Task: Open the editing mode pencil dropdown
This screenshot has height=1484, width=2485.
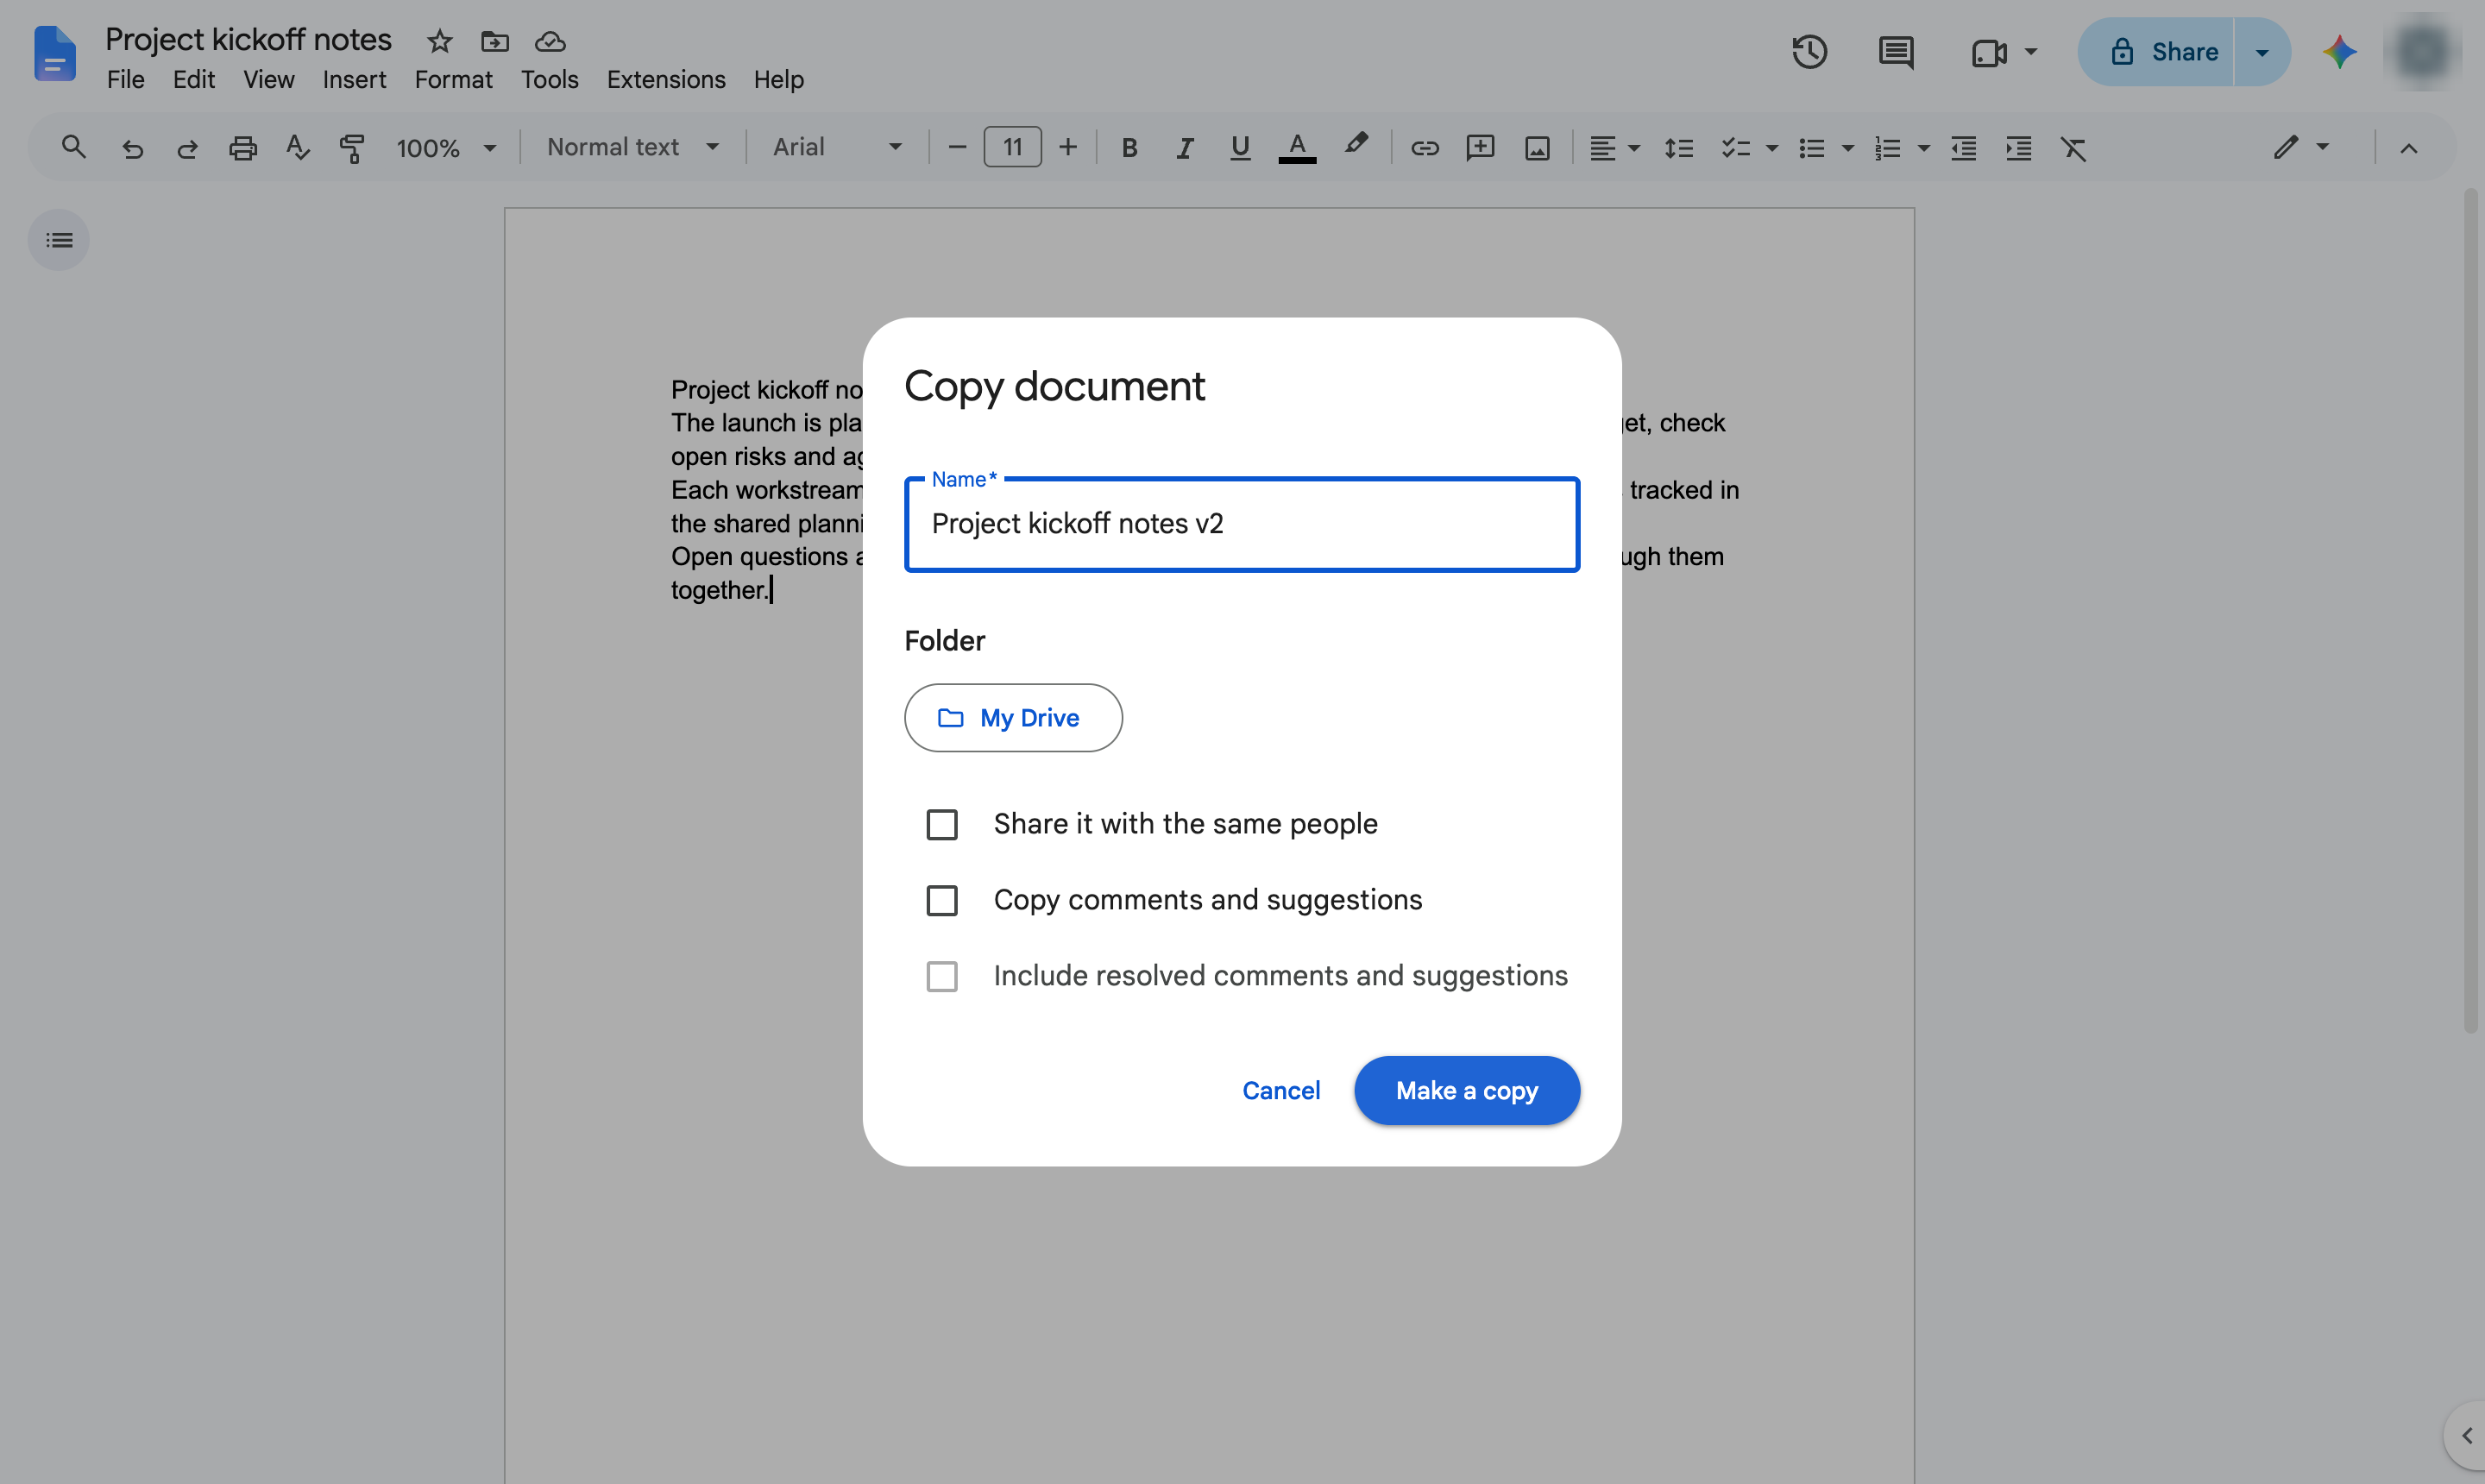Action: pos(2301,148)
